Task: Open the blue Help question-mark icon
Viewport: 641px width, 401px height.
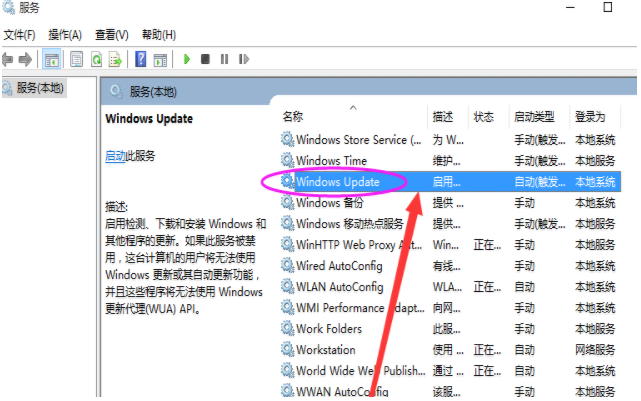Action: tap(141, 60)
